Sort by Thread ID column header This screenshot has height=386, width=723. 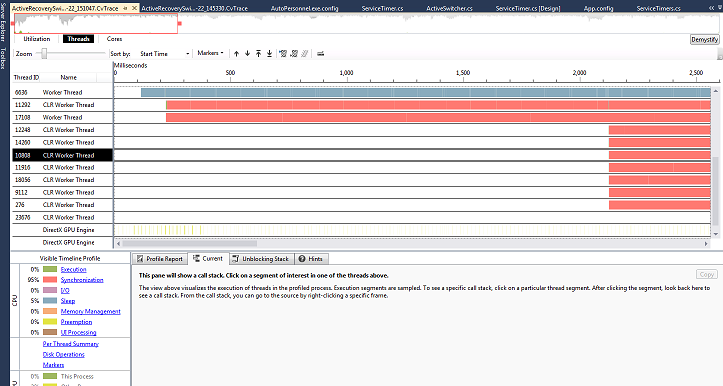click(x=26, y=77)
